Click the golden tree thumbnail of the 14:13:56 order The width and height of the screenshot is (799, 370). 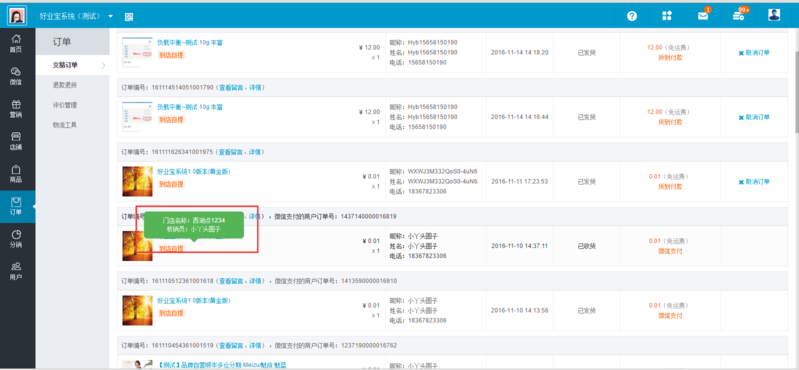pos(137,310)
